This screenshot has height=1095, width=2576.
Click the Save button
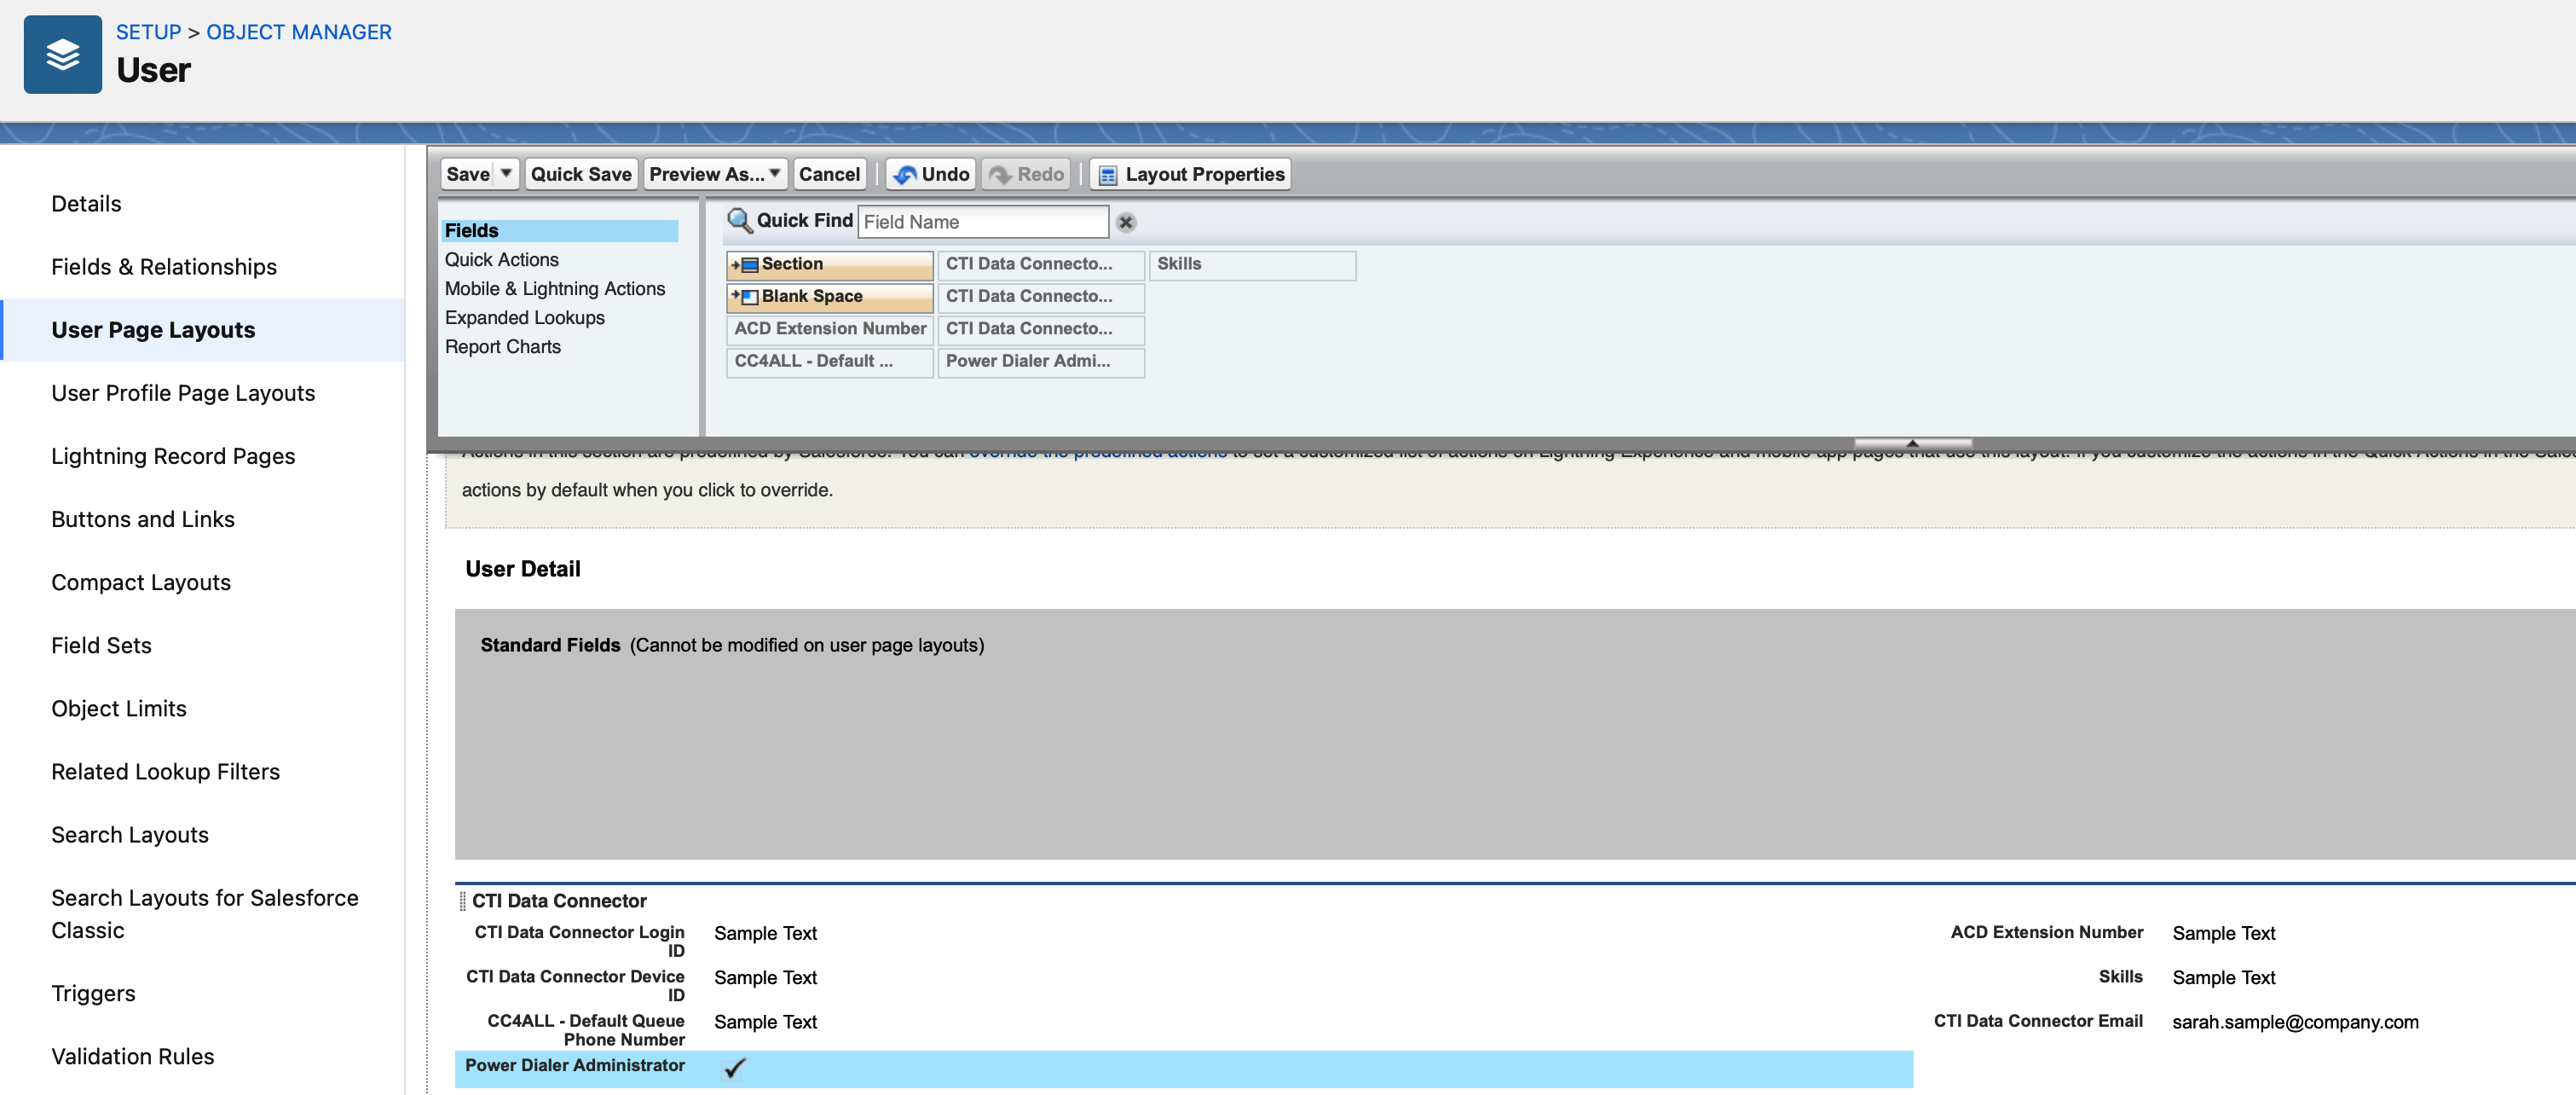[x=468, y=174]
